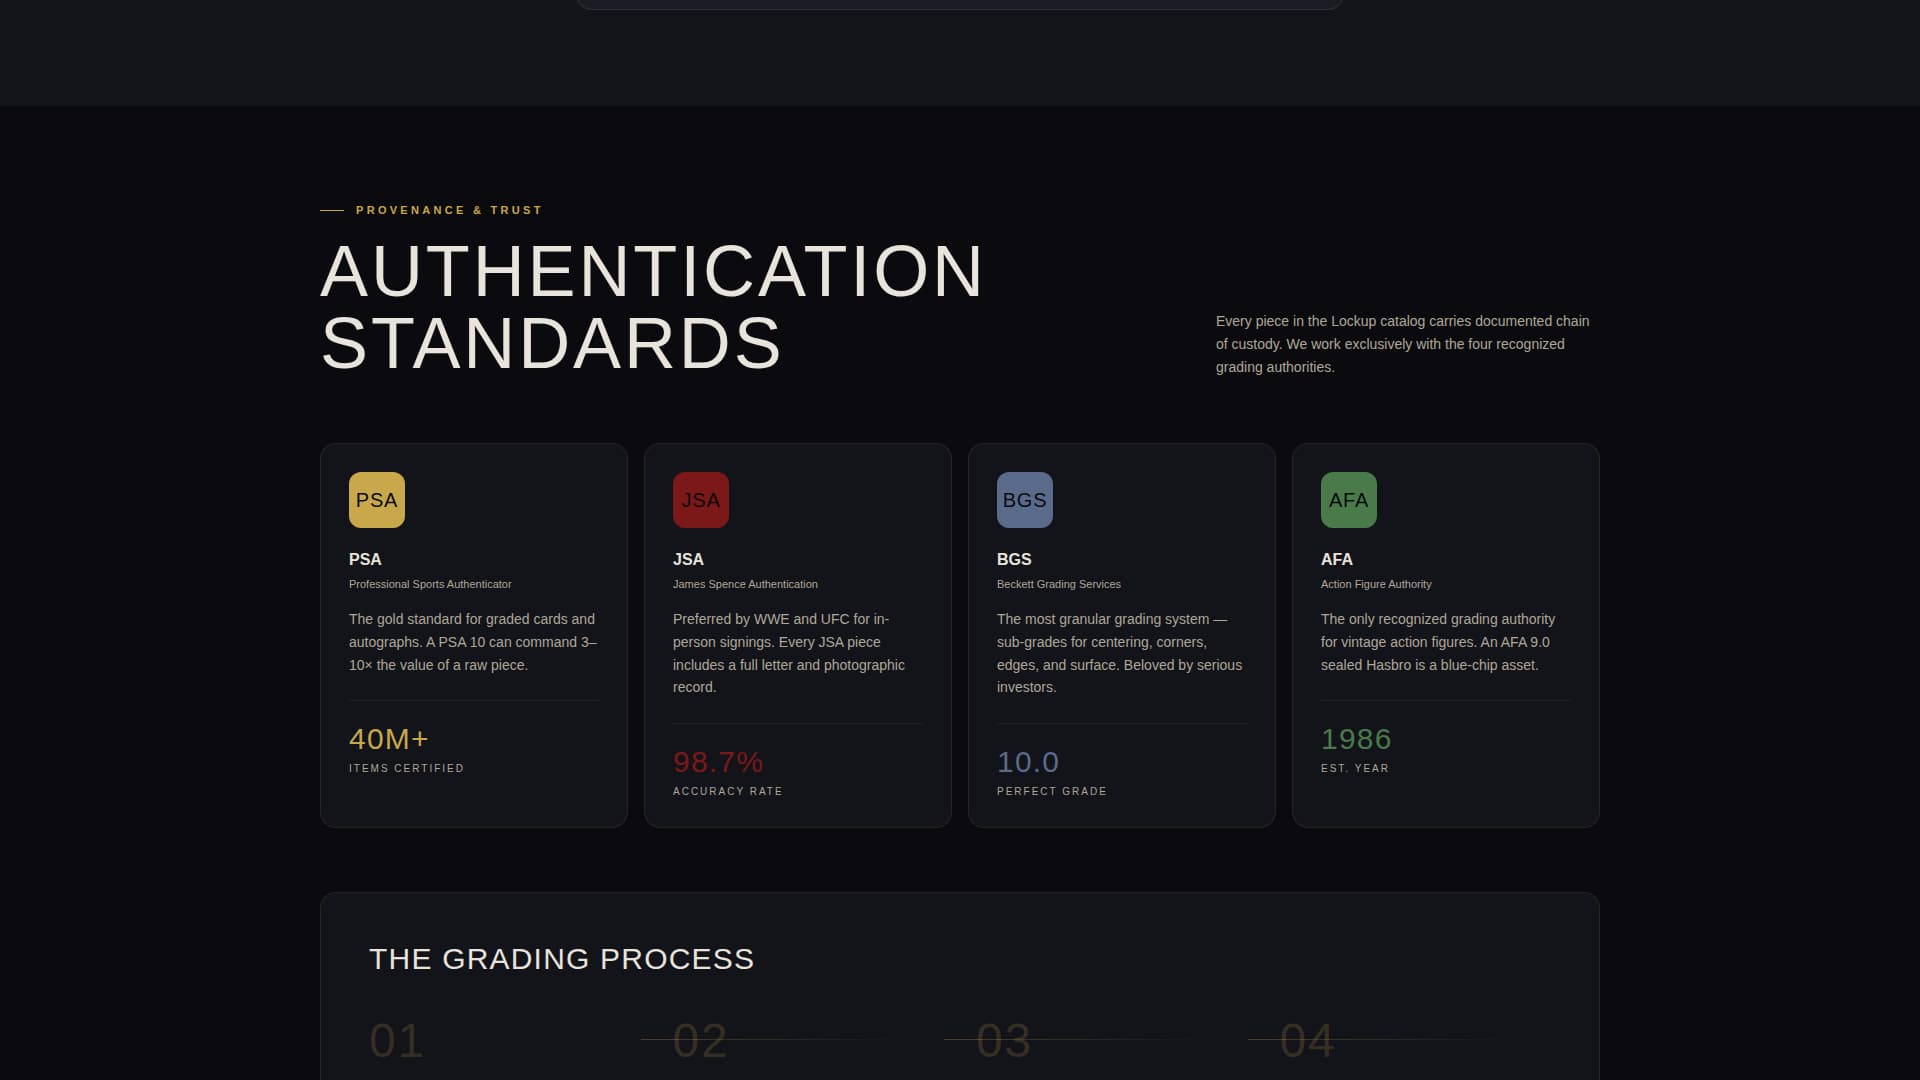
Task: Click step 04 grading process marker
Action: click(x=1307, y=1041)
